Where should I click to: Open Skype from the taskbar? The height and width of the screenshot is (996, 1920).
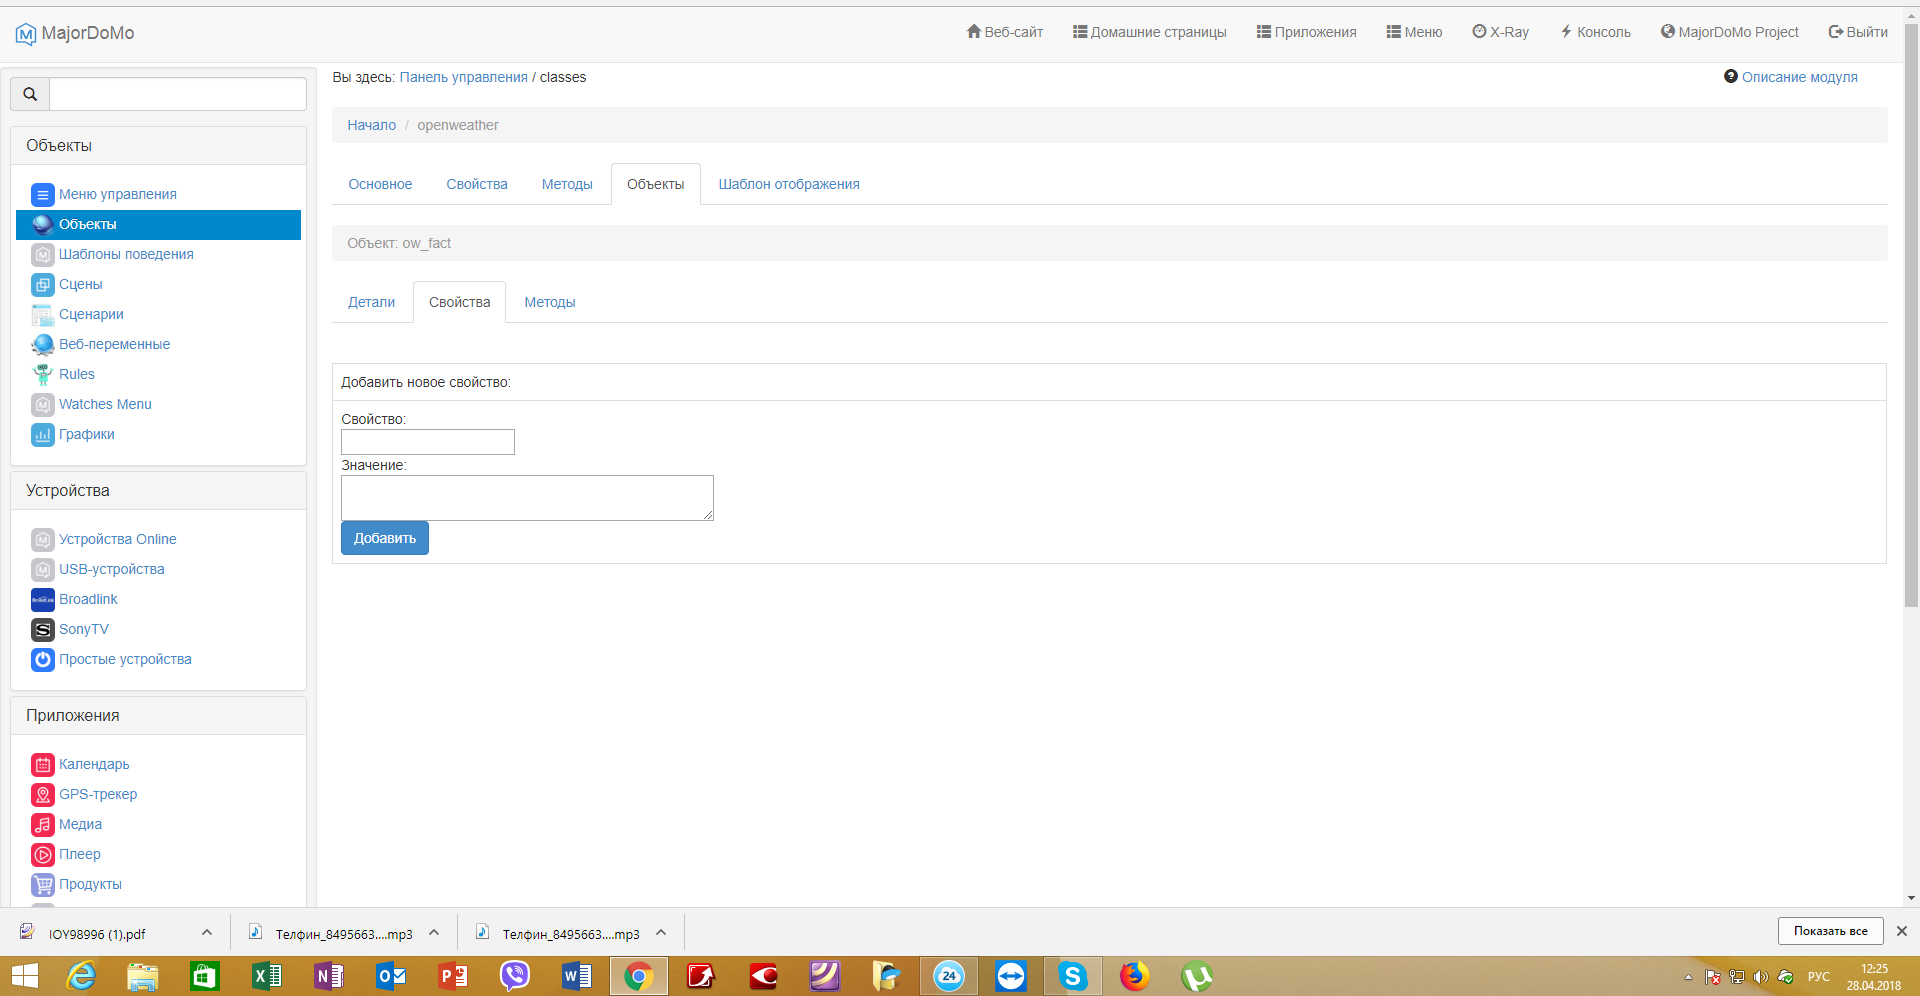tap(1072, 976)
